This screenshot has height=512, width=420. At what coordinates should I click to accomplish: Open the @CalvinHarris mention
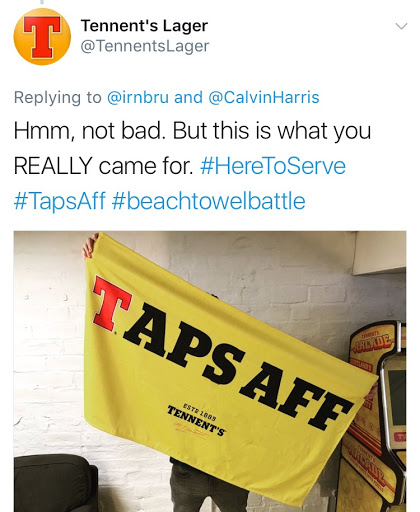coord(264,97)
